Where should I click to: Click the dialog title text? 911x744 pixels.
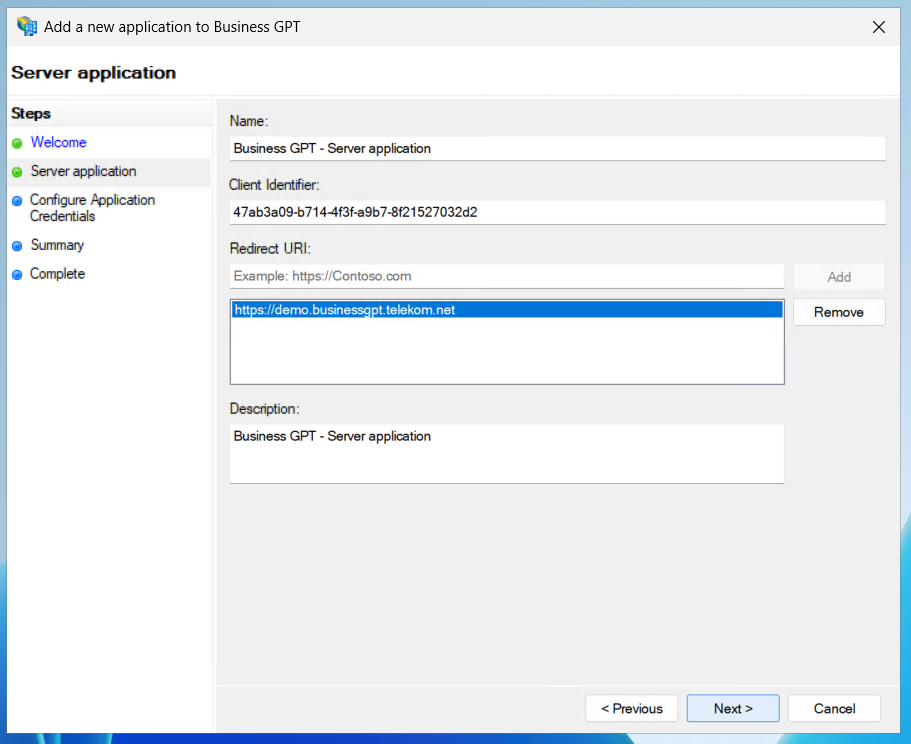coord(172,27)
